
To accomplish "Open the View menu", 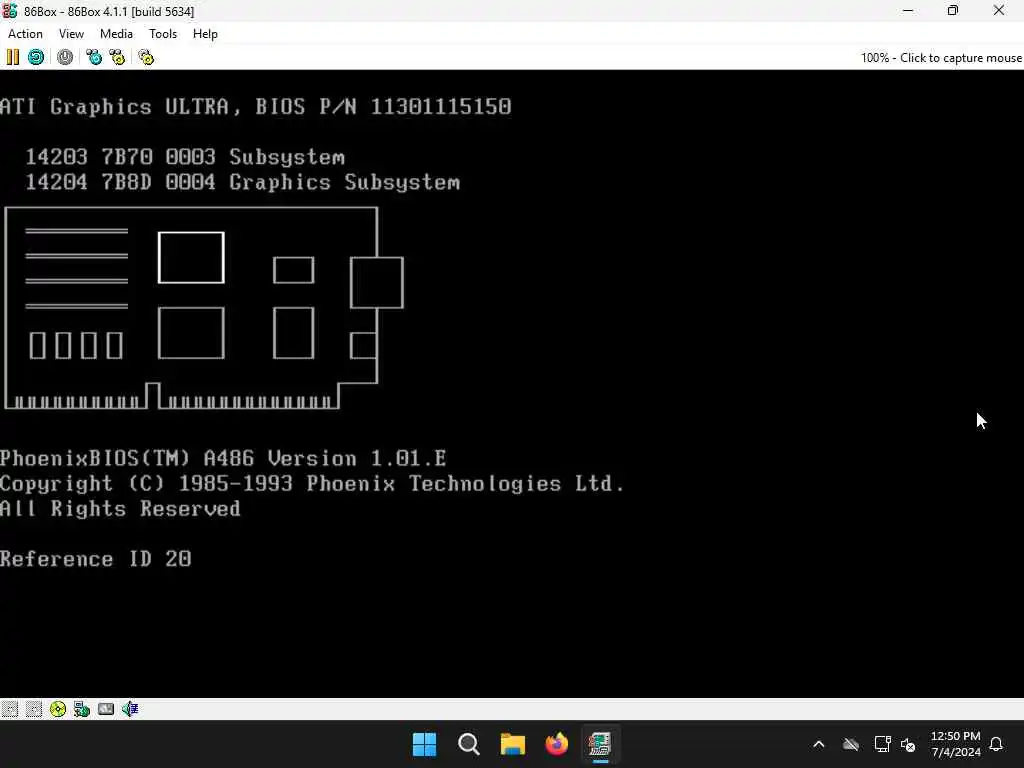I will pos(71,34).
